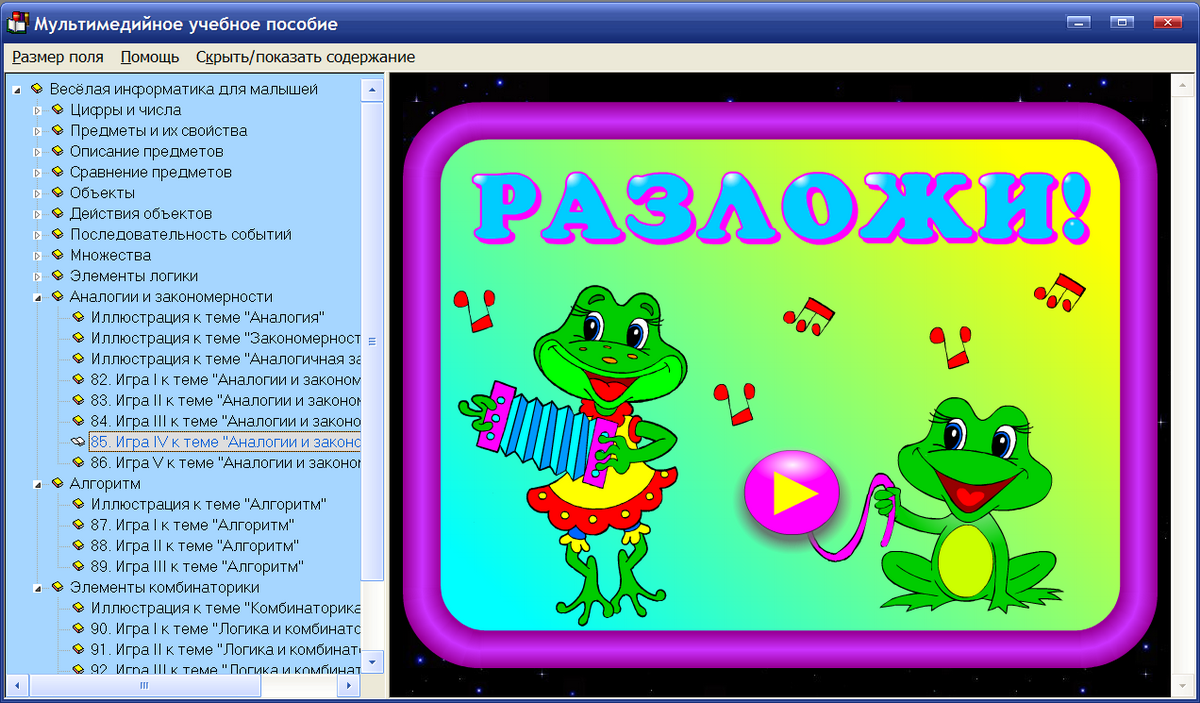Click root book icon Весёлая информатика
The image size is (1200, 703).
coord(37,89)
